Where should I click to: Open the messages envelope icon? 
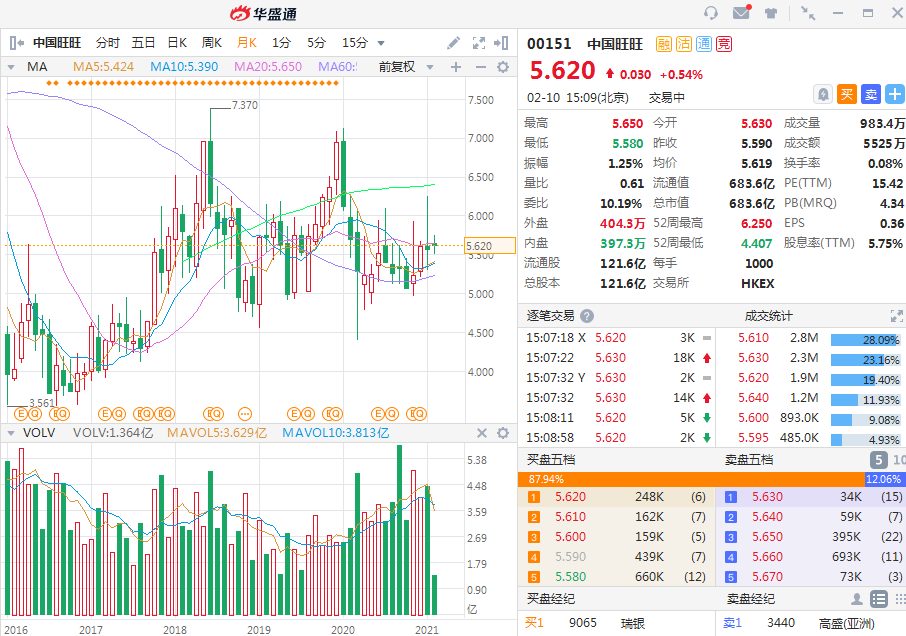(x=741, y=12)
